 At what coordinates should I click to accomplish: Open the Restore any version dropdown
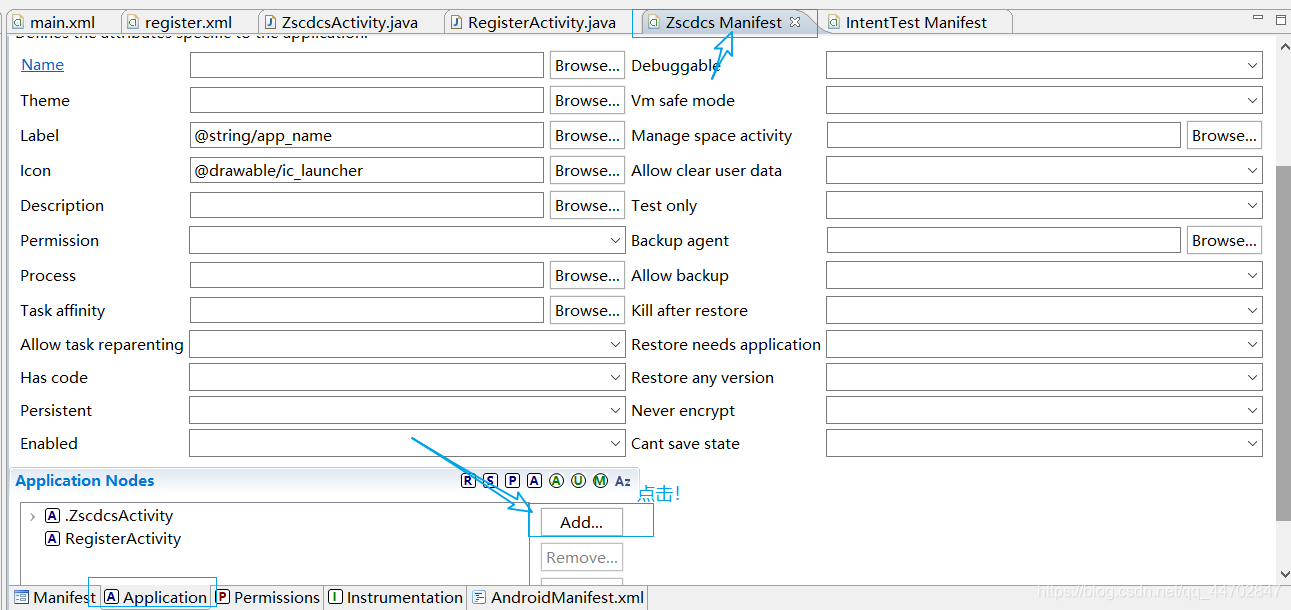point(1044,377)
